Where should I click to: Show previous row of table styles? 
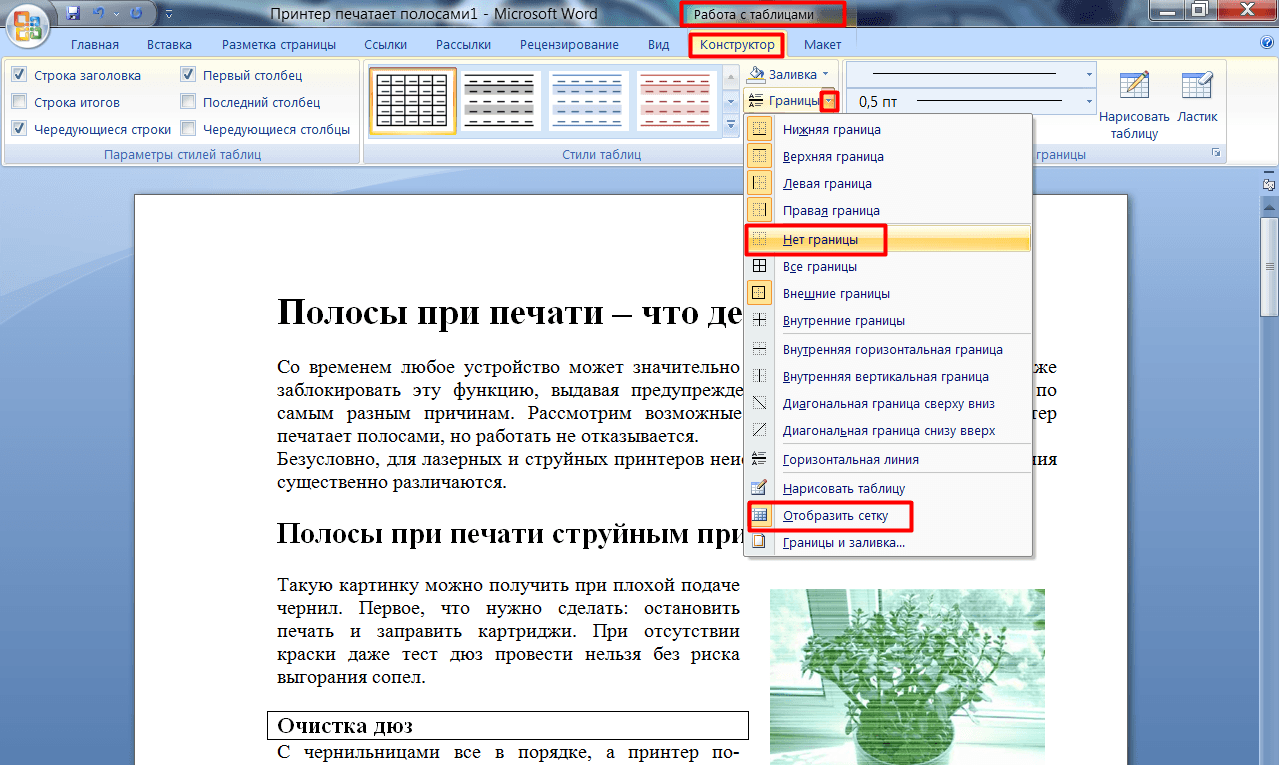click(x=730, y=79)
